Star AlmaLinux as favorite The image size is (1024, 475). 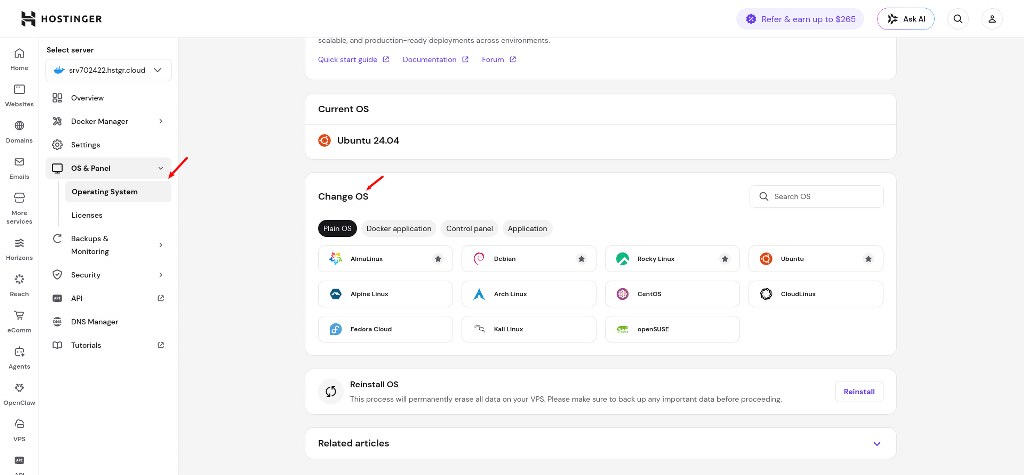(438, 259)
